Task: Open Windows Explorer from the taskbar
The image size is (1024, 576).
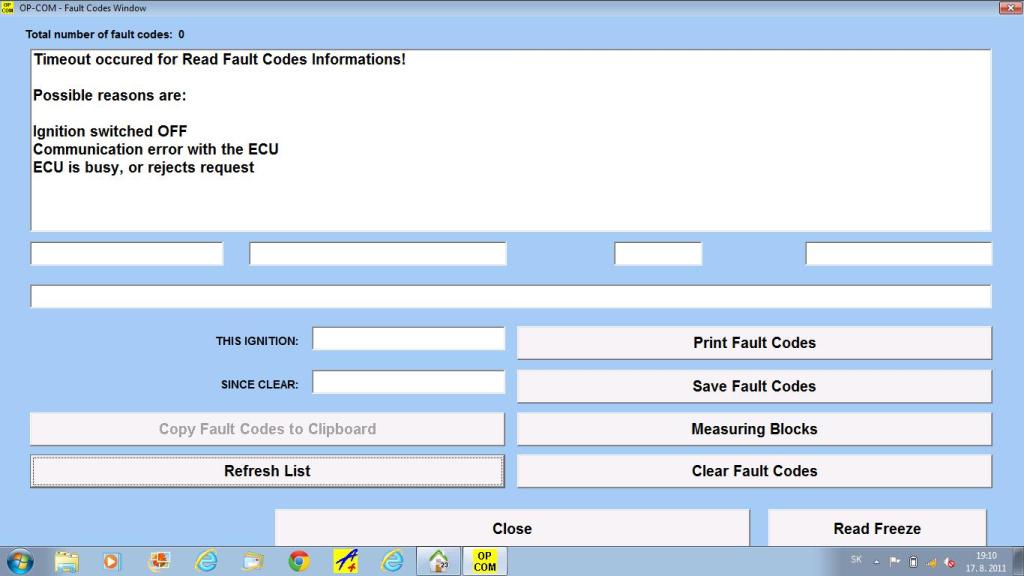Action: (x=67, y=561)
